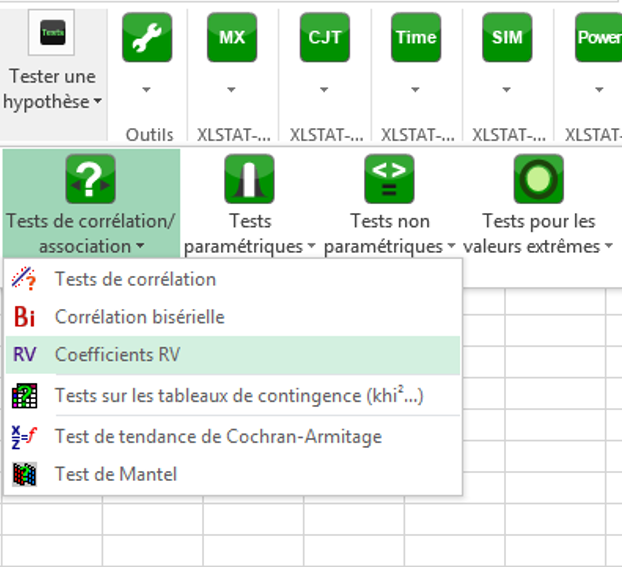Click the purple RV icon
This screenshot has width=622, height=567.
(25, 354)
